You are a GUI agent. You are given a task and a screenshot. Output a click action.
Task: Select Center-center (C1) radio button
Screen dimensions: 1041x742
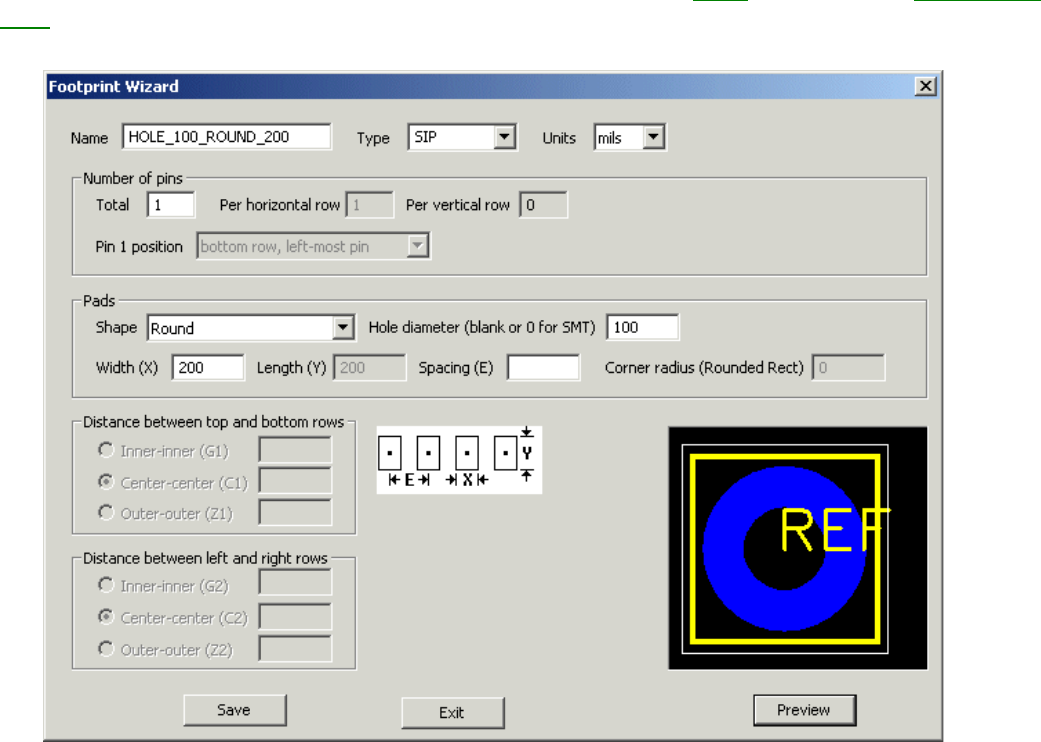[106, 482]
